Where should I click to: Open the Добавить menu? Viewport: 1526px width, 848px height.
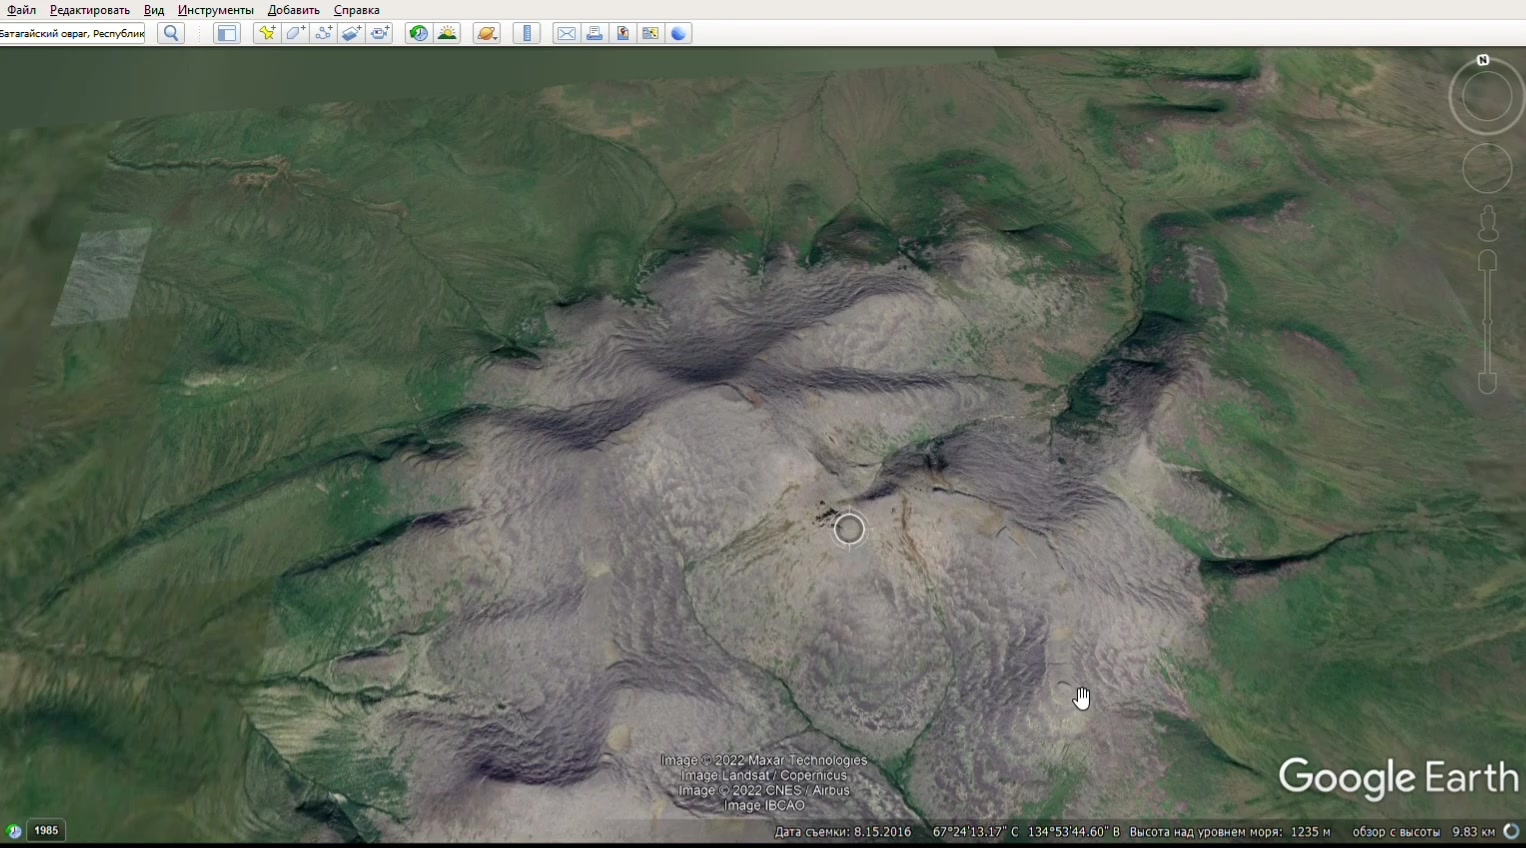click(x=293, y=10)
